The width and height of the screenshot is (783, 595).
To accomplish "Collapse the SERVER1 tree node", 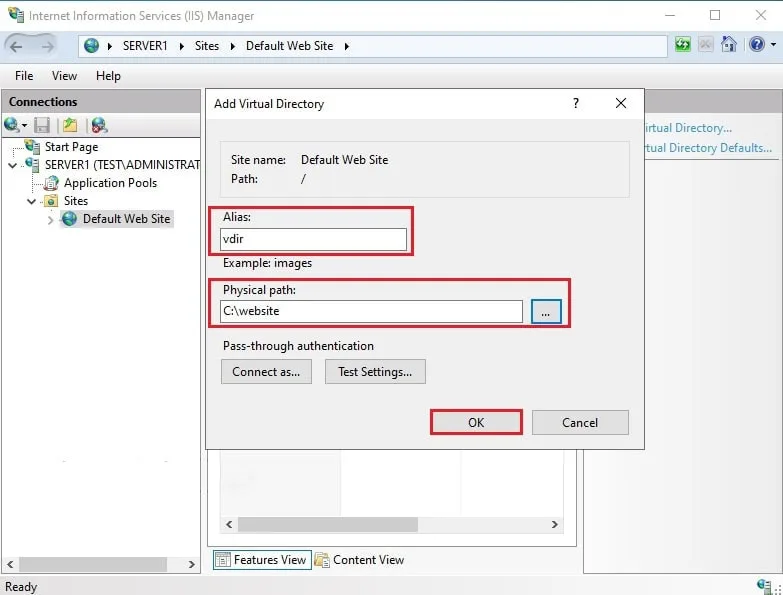I will click(x=13, y=165).
